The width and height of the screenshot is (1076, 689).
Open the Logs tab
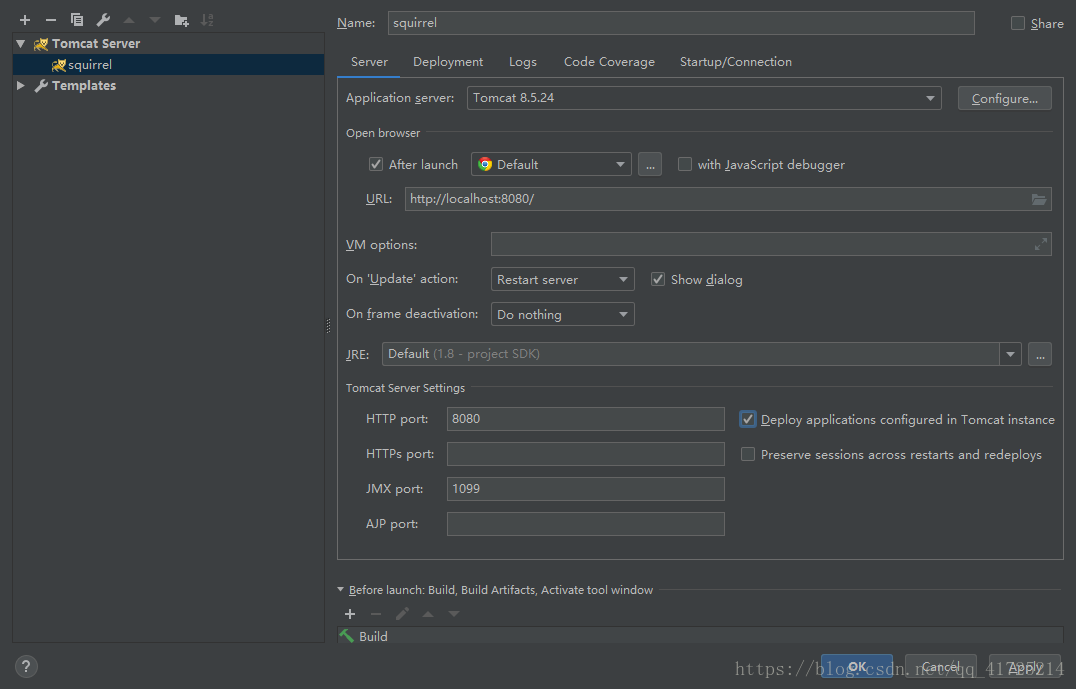pos(523,62)
